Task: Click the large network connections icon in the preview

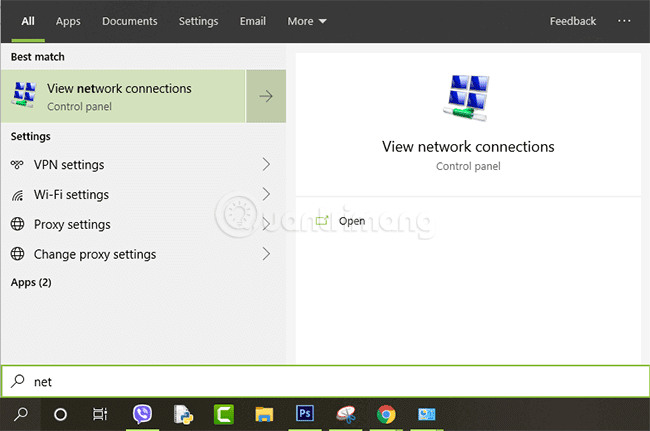Action: pos(467,97)
